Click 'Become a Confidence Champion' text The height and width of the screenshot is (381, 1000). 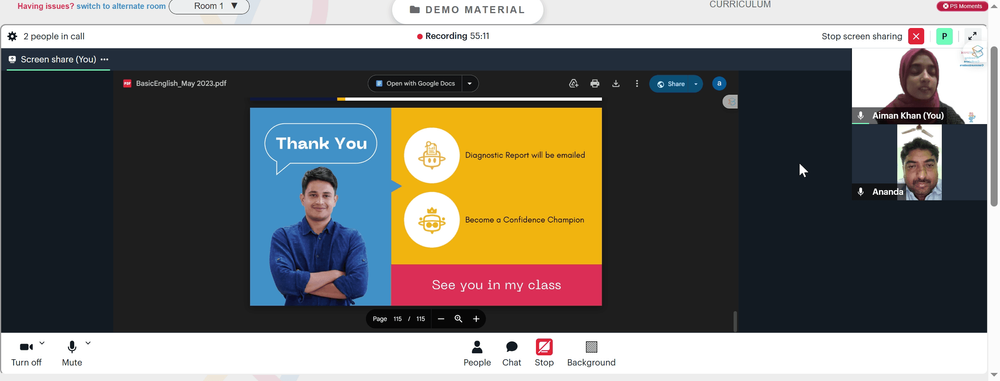point(524,220)
